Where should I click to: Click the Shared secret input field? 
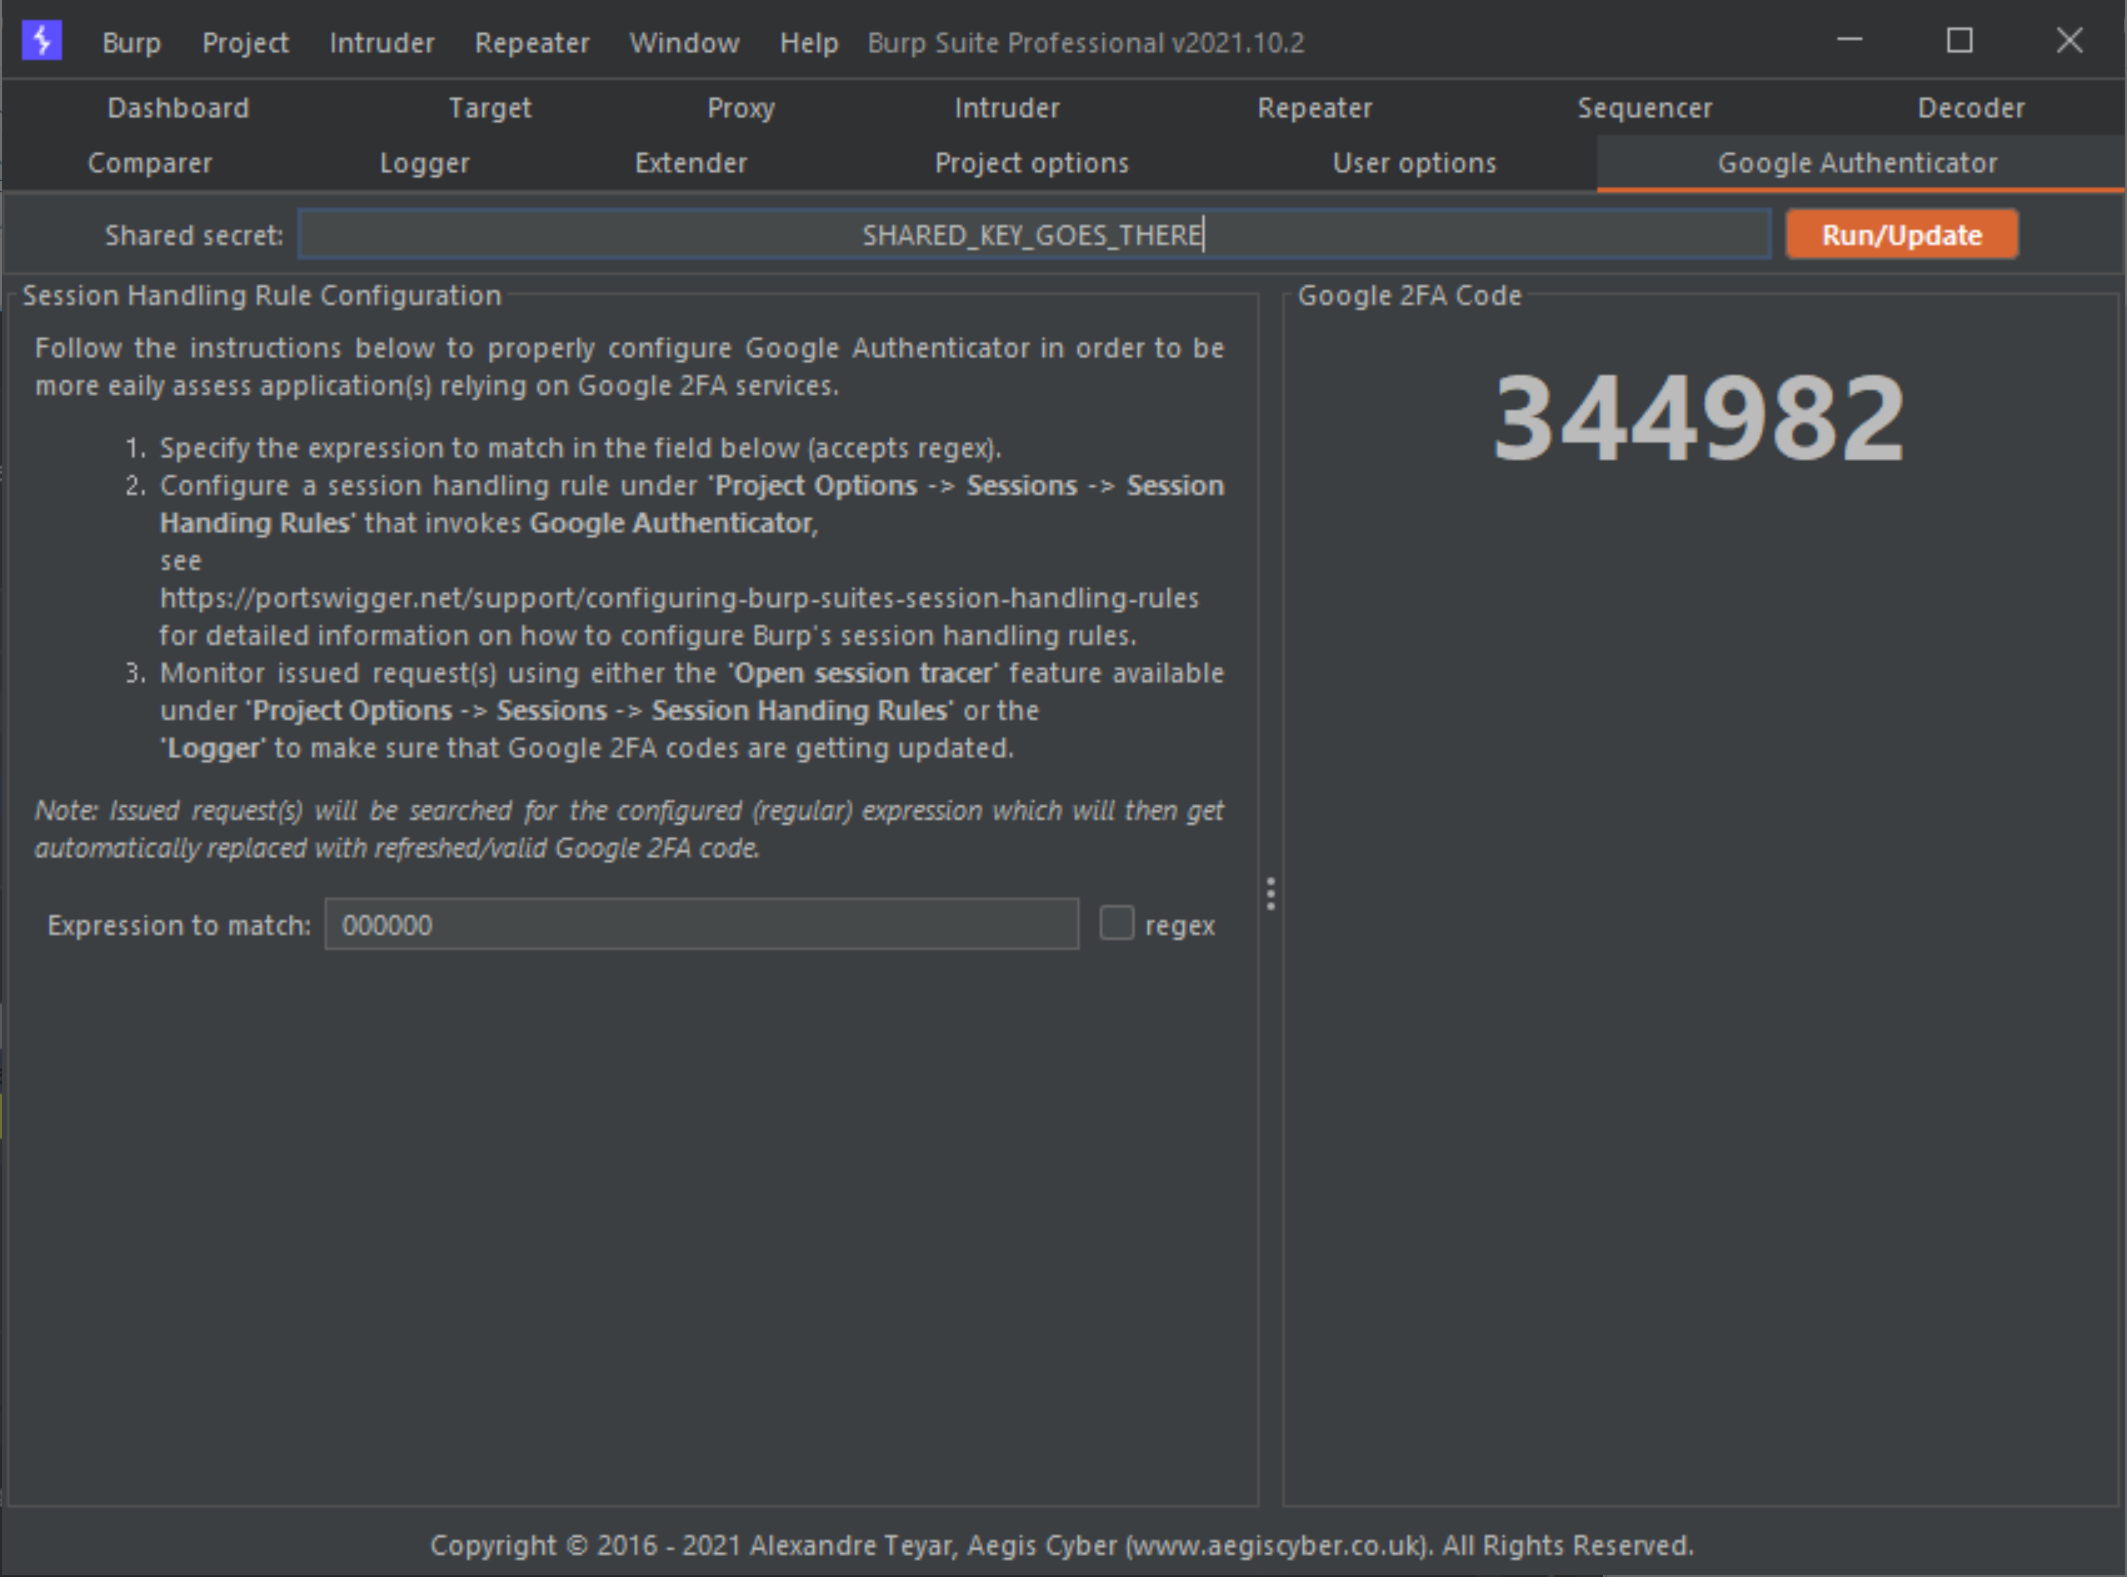pyautogui.click(x=1033, y=235)
